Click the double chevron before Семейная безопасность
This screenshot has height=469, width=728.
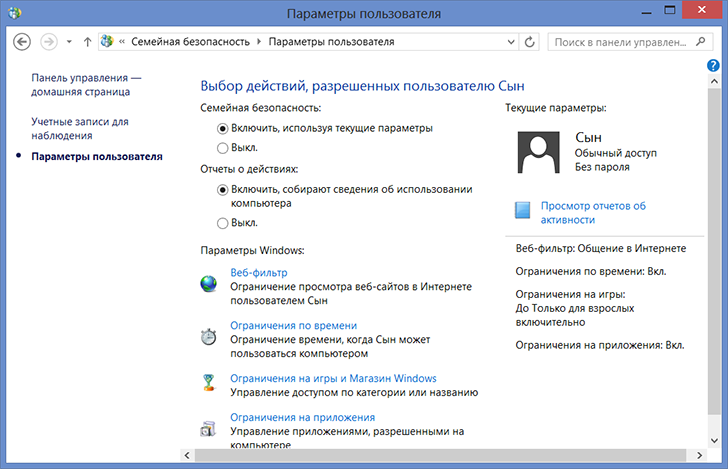[122, 42]
